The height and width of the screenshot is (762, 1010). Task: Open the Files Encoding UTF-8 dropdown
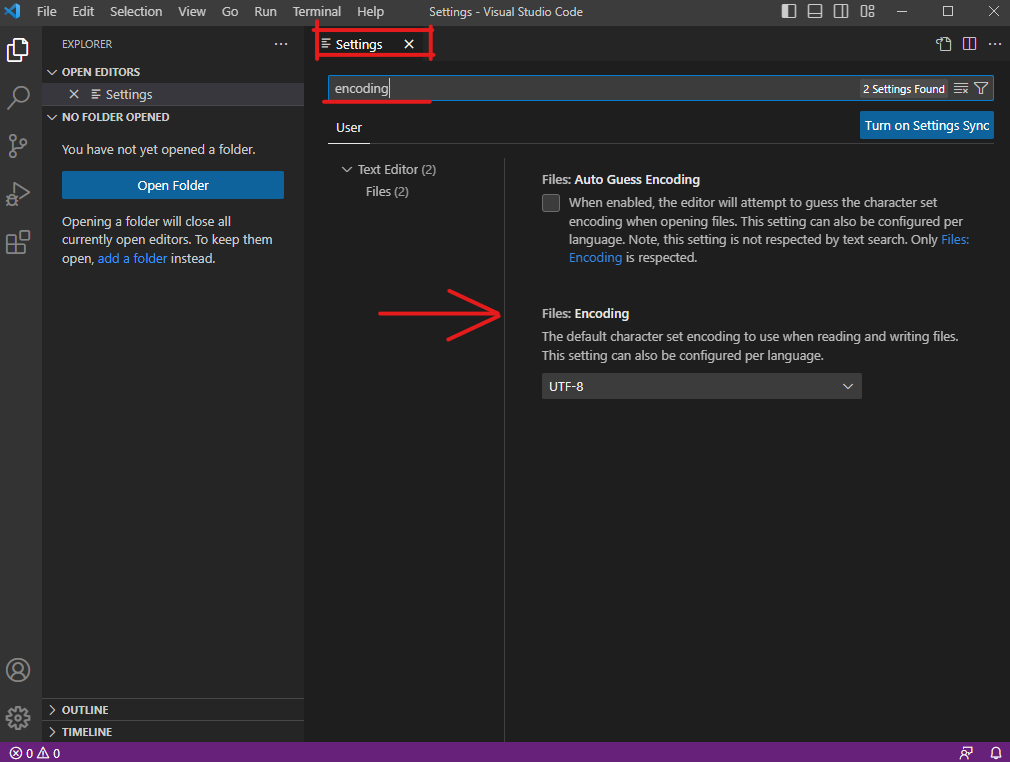701,386
